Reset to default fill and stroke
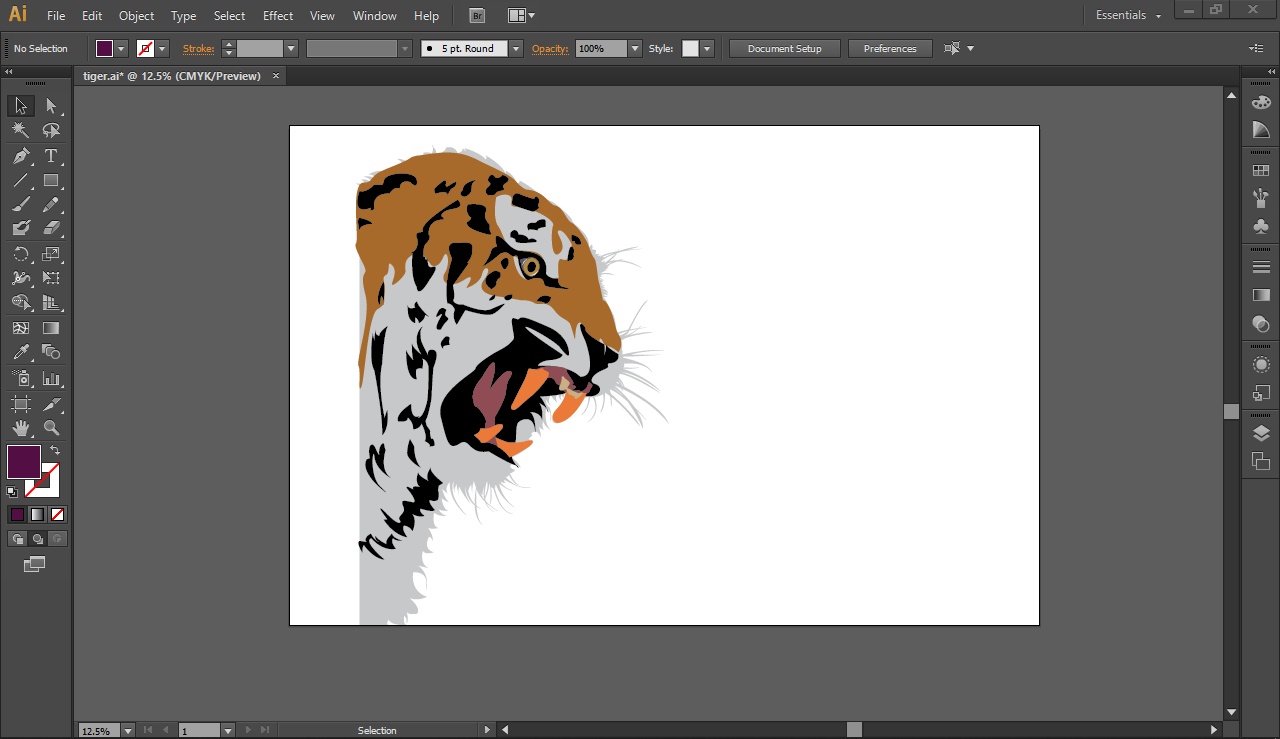1280x739 pixels. tap(12, 491)
